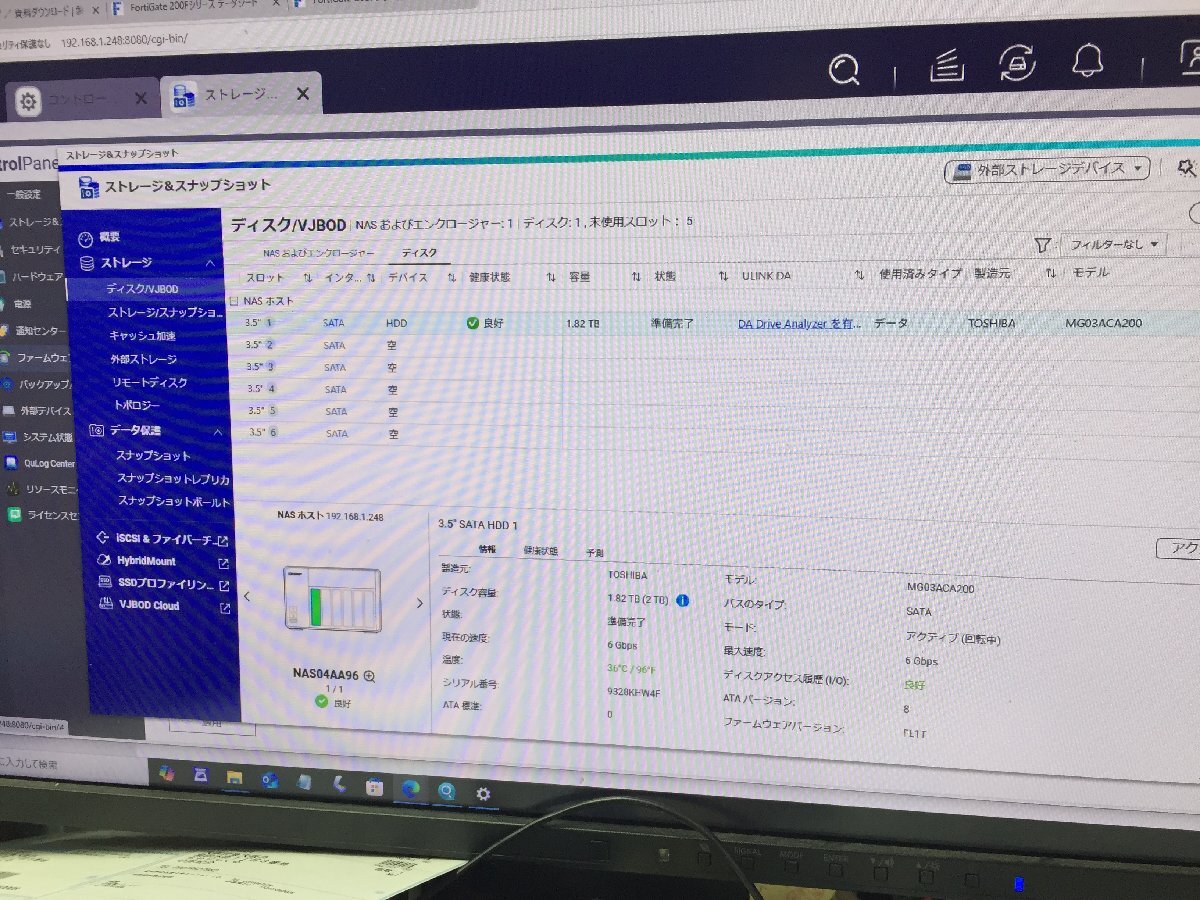Sort by the スロット column arrows
The image size is (1200, 900).
307,277
